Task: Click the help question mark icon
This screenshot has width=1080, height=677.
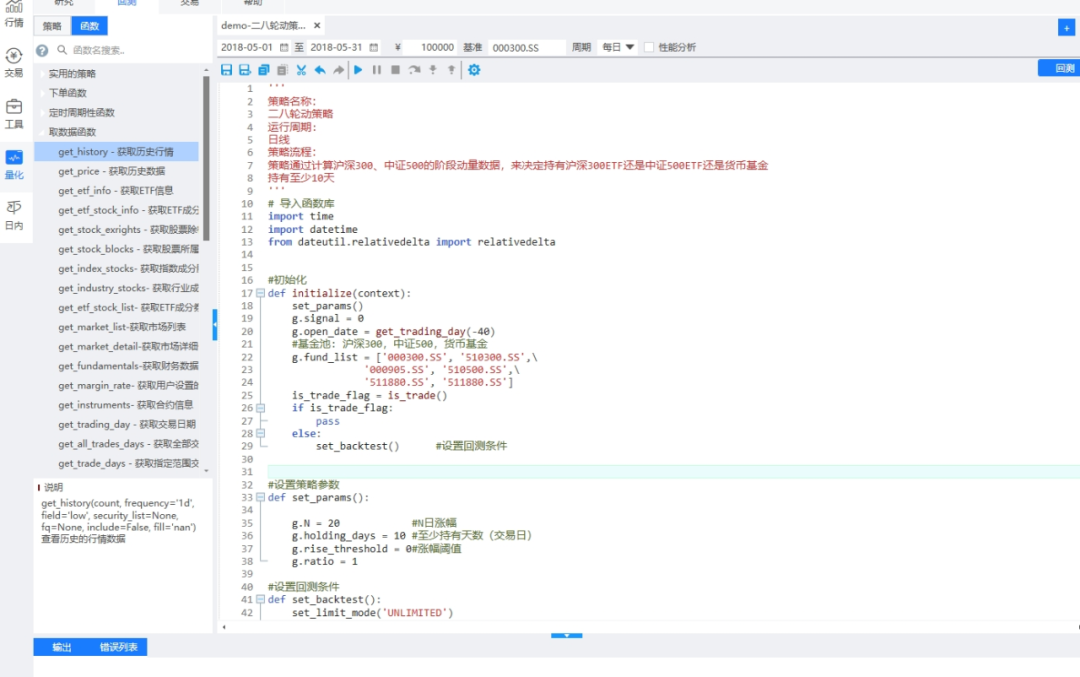Action: pyautogui.click(x=42, y=50)
